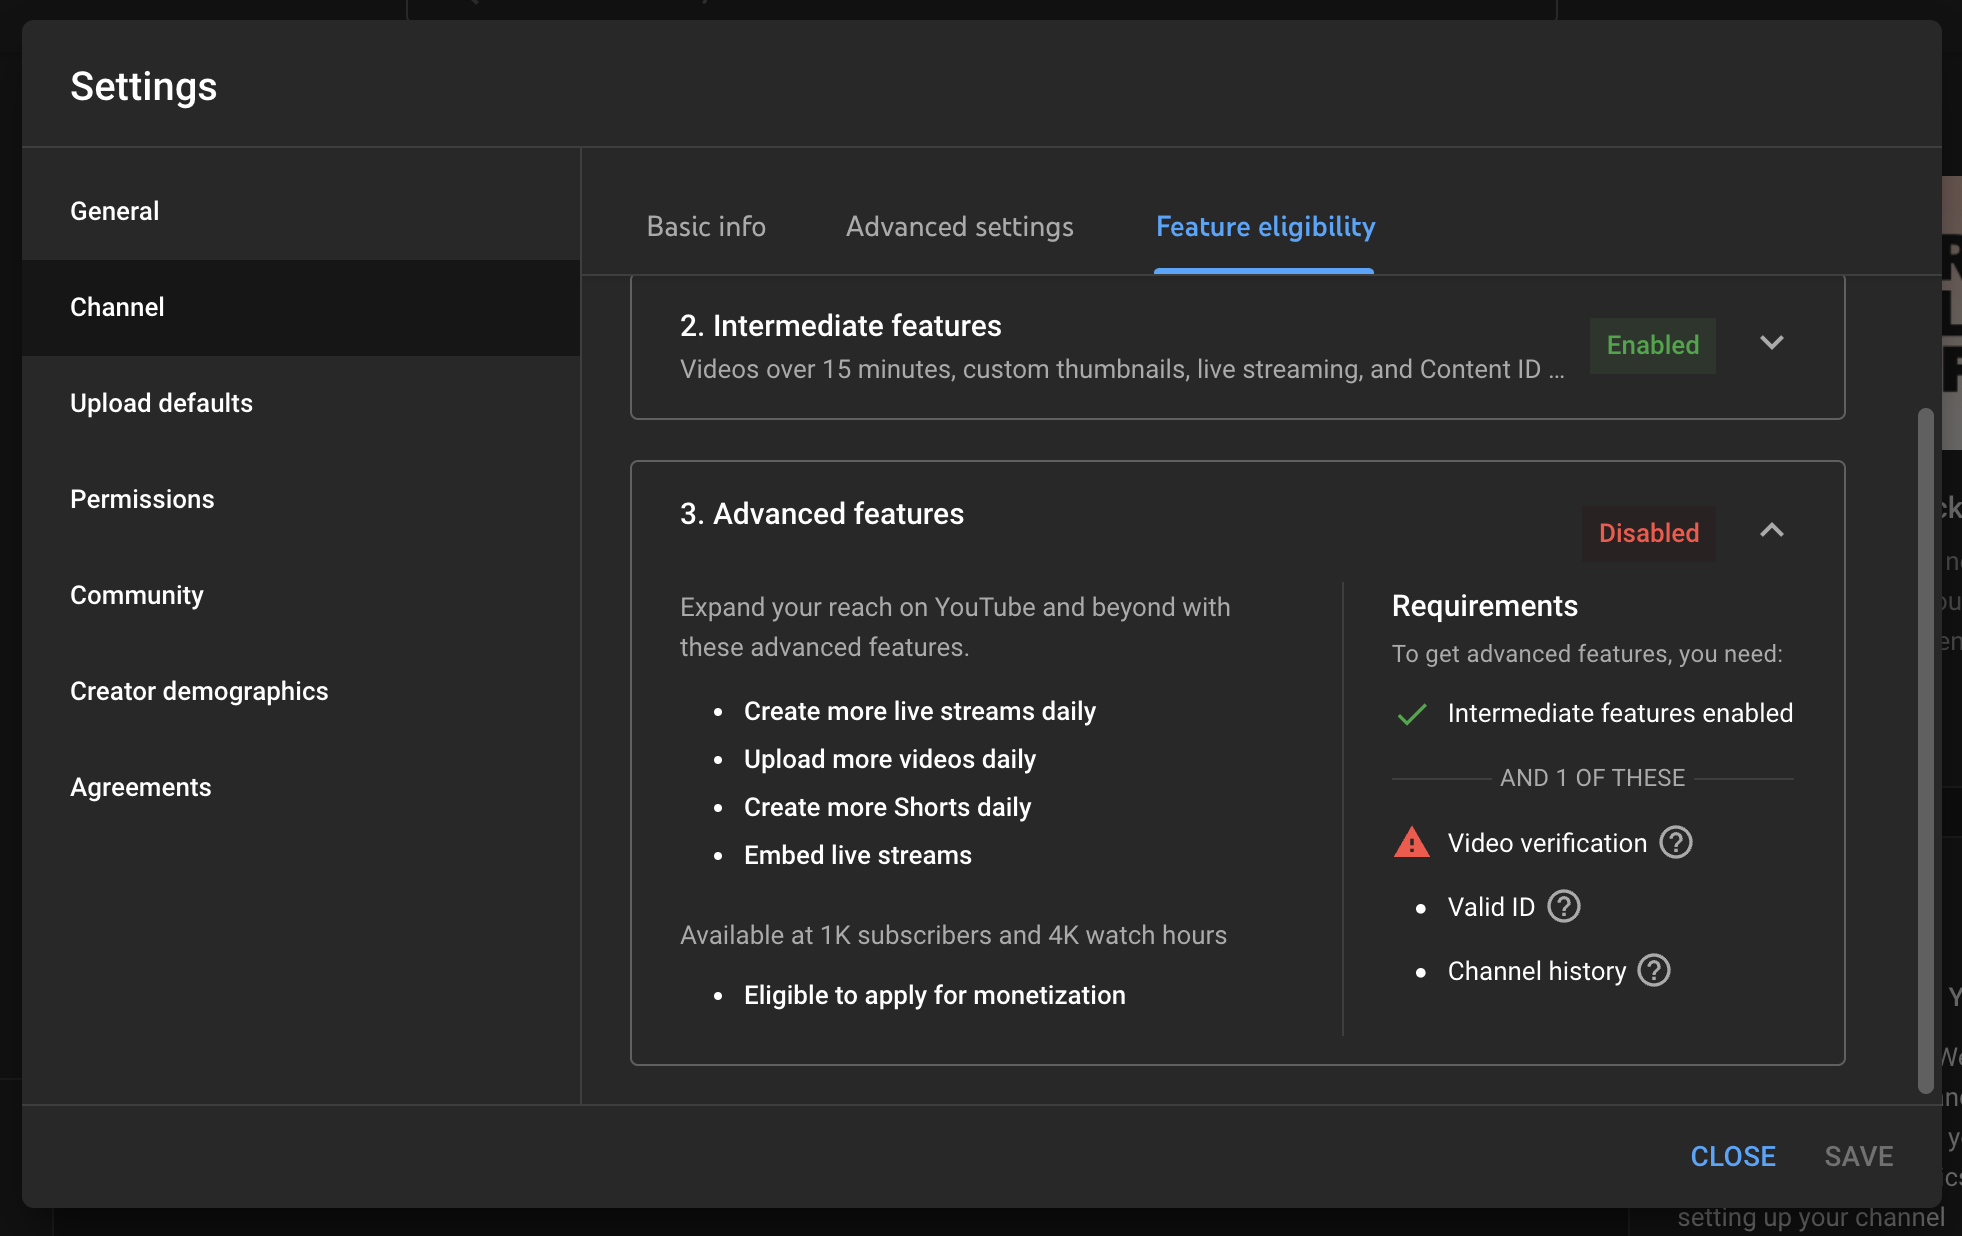The height and width of the screenshot is (1236, 1962).
Task: Click 'Available at 1K subscribers' text
Action: tap(953, 935)
